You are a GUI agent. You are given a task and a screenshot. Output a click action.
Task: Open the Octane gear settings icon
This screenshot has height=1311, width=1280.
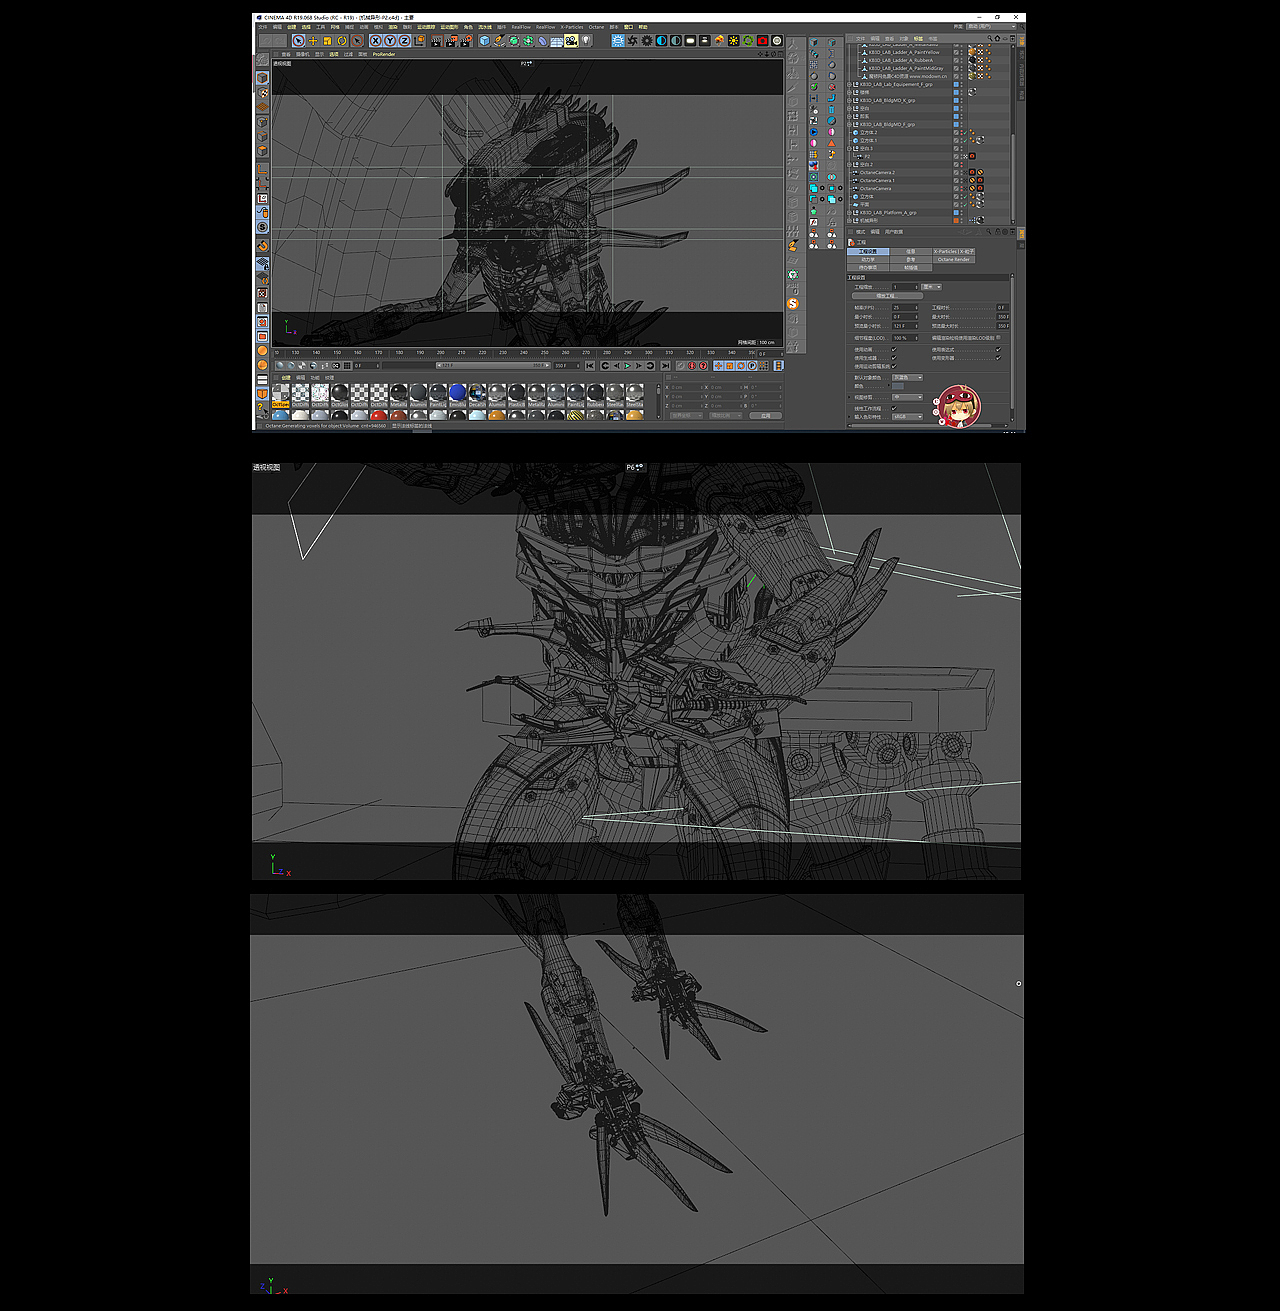pyautogui.click(x=647, y=41)
